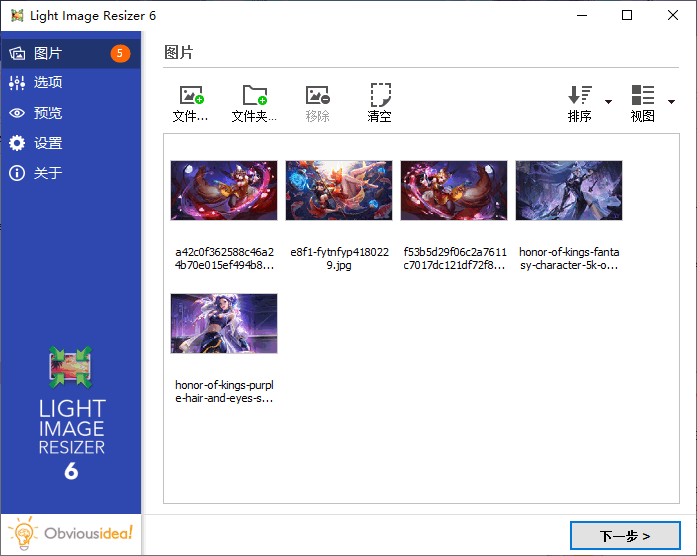The height and width of the screenshot is (556, 697).
Task: Click file name honor-of-kings-fantasy-character-5k-o…
Action: click(x=569, y=259)
